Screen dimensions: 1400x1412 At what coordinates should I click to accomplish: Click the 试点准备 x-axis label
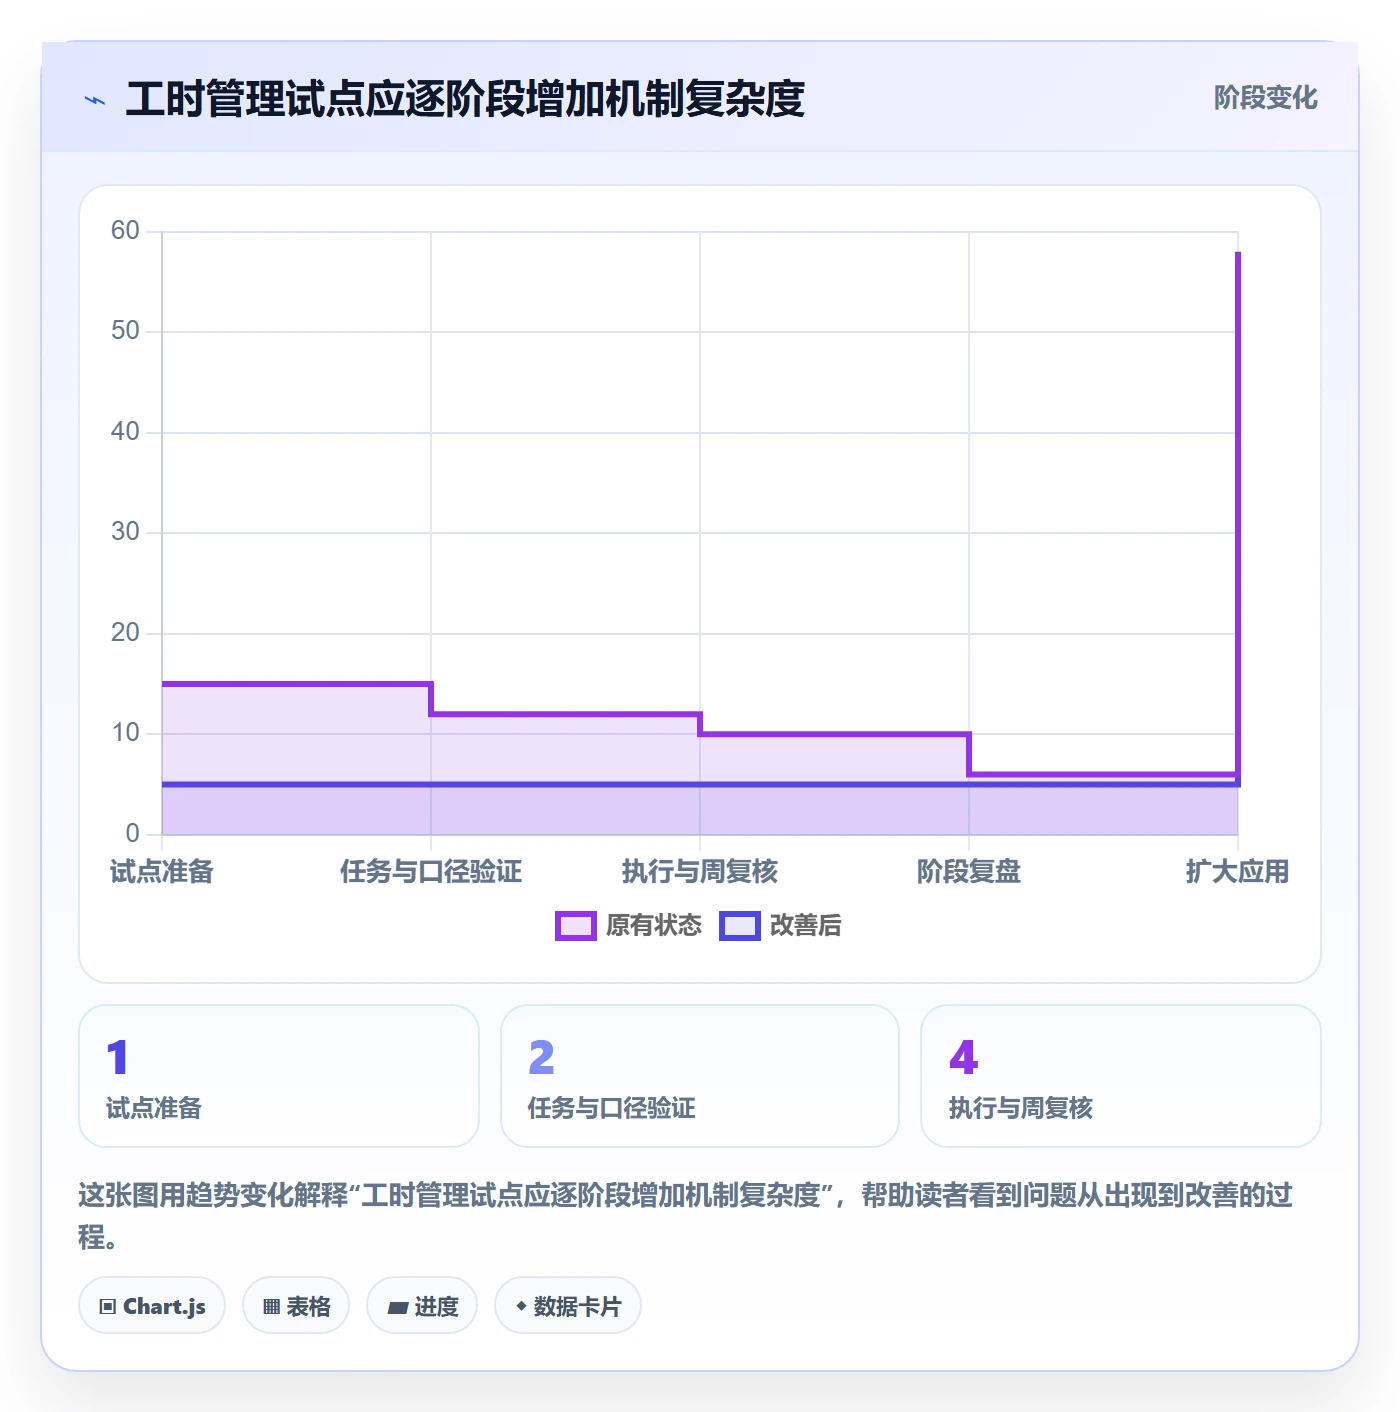pyautogui.click(x=162, y=872)
